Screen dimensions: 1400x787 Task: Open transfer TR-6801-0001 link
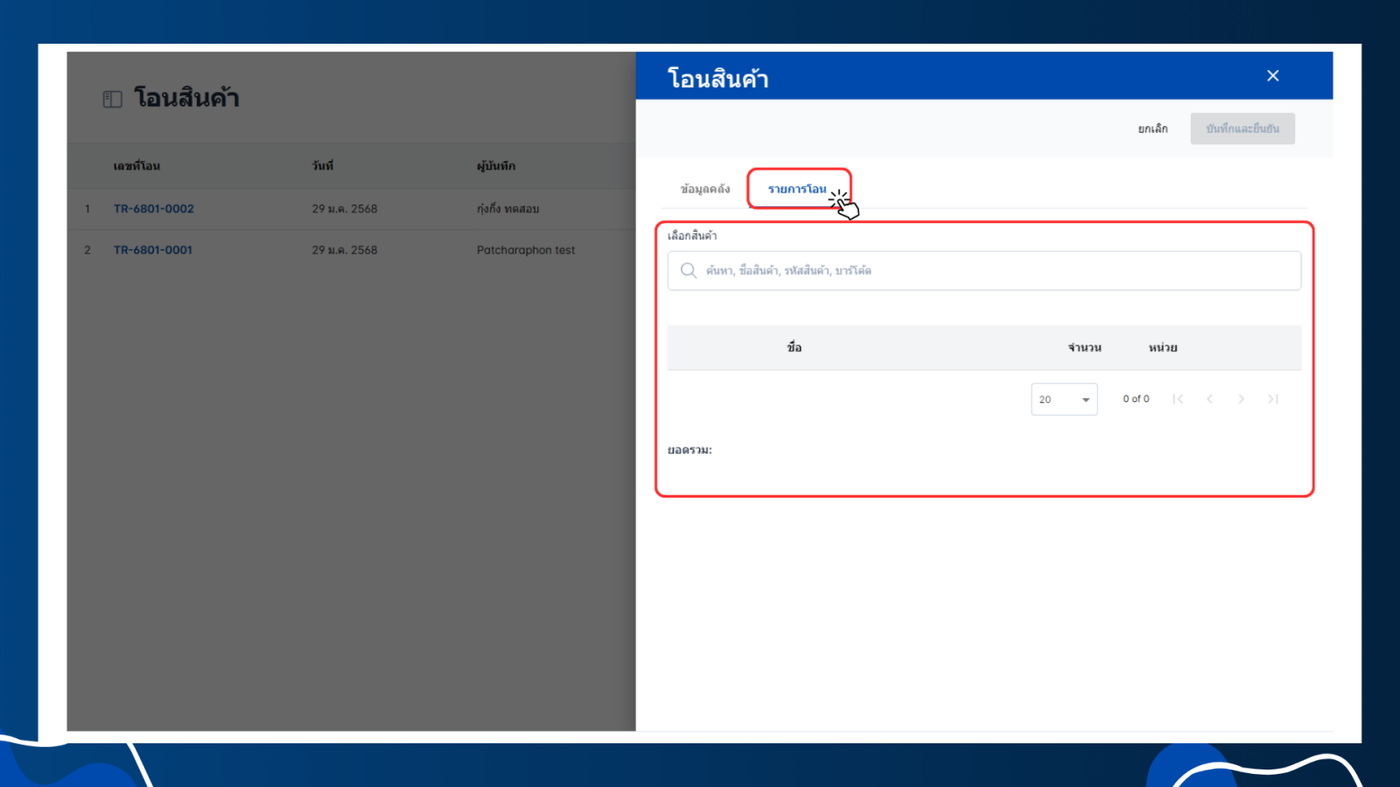click(153, 250)
